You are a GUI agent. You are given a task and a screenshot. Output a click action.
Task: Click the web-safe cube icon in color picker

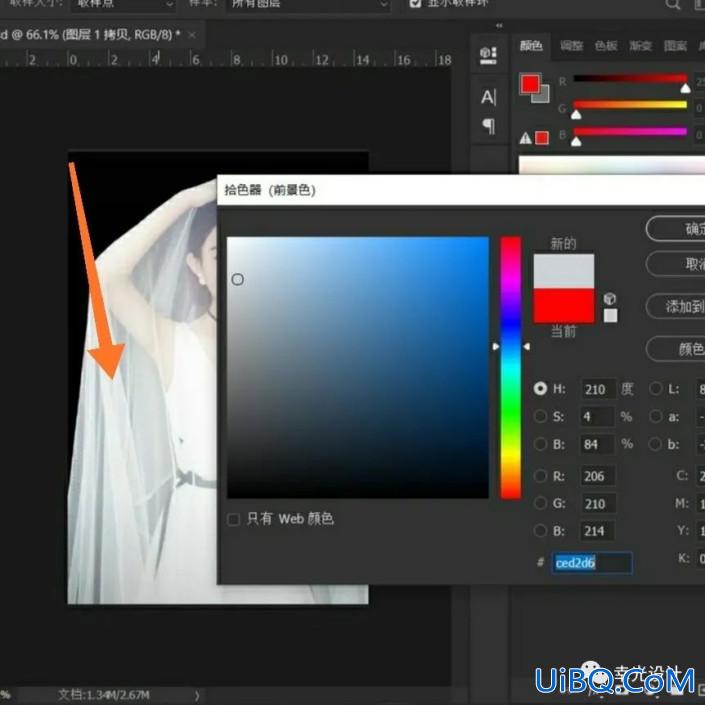(x=610, y=299)
